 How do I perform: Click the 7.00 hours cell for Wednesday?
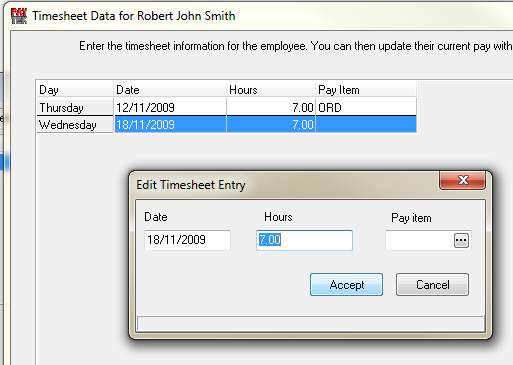tap(271, 125)
